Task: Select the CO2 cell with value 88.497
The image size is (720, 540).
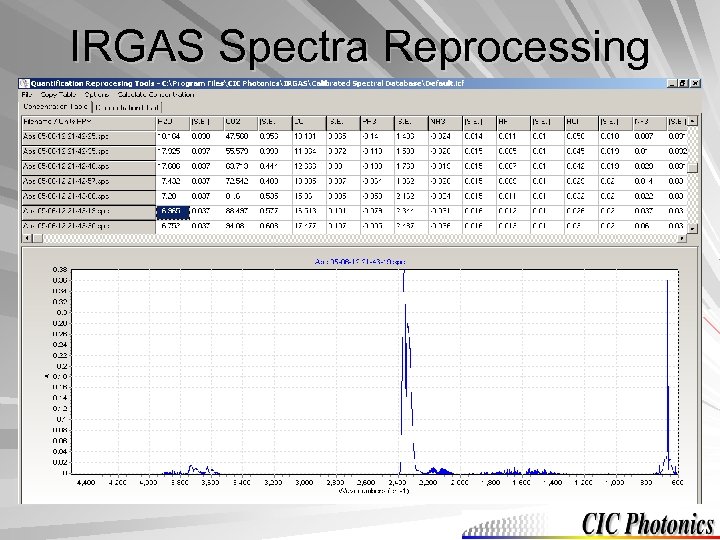Action: click(241, 212)
